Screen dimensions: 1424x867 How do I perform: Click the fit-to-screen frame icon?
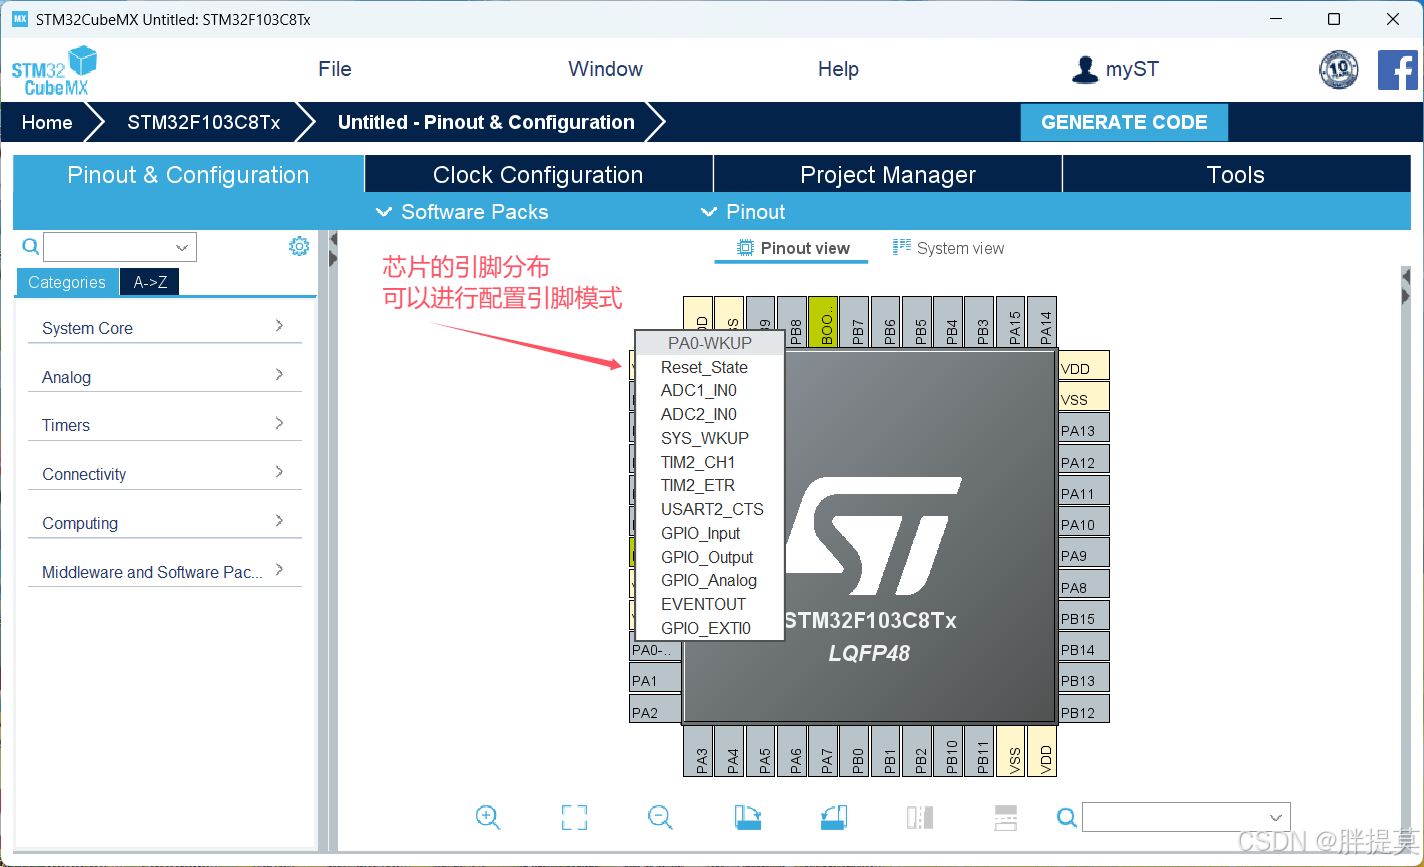pyautogui.click(x=574, y=817)
